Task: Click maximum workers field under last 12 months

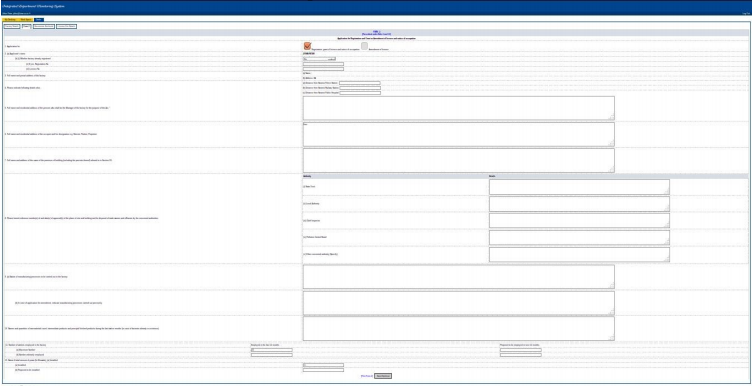Action: point(272,350)
